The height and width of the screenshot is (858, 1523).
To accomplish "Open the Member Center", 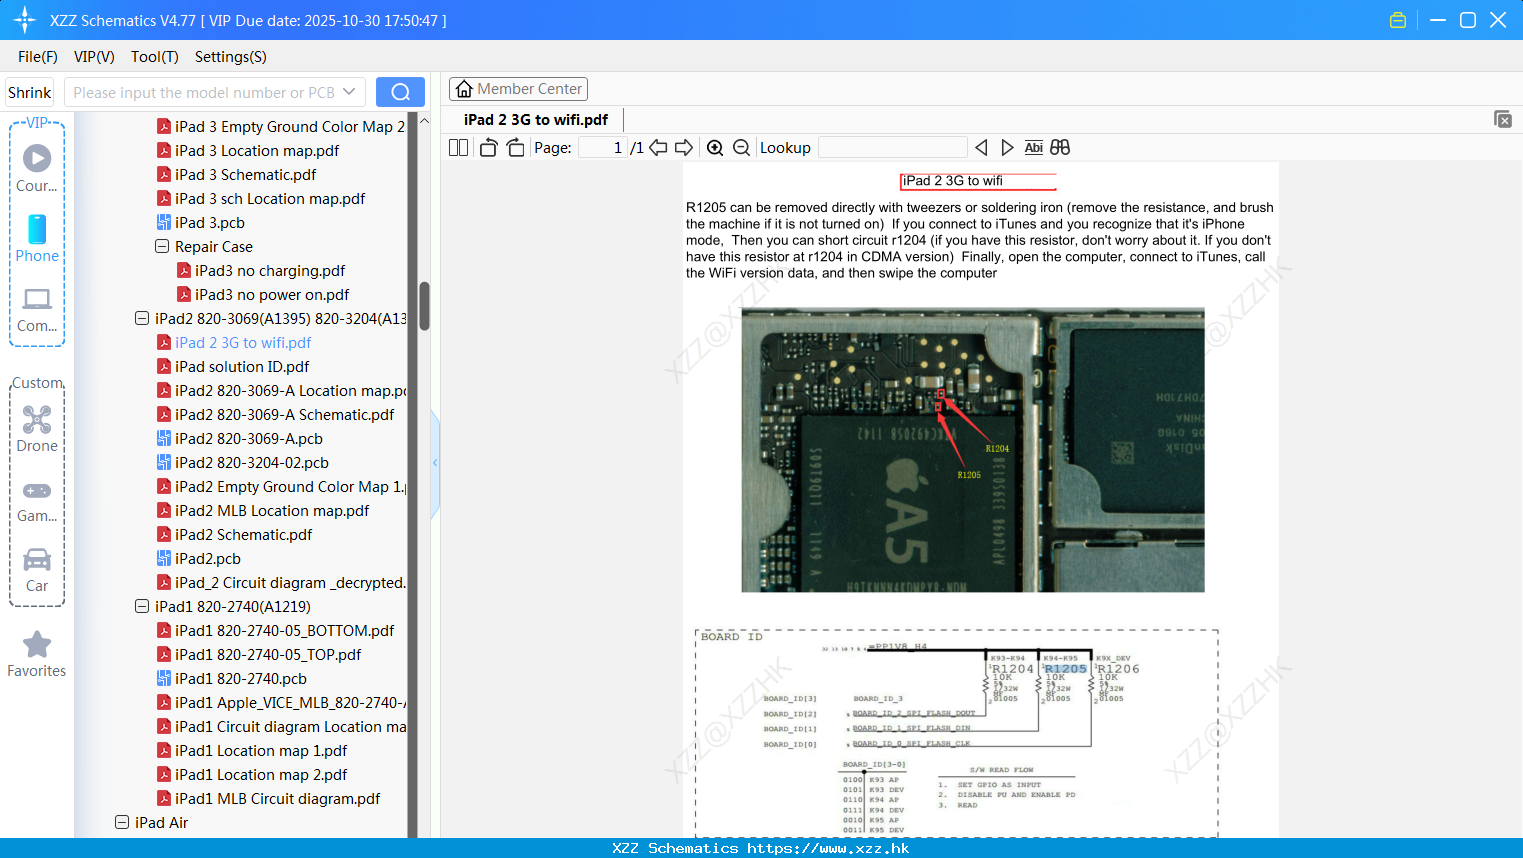I will (518, 89).
